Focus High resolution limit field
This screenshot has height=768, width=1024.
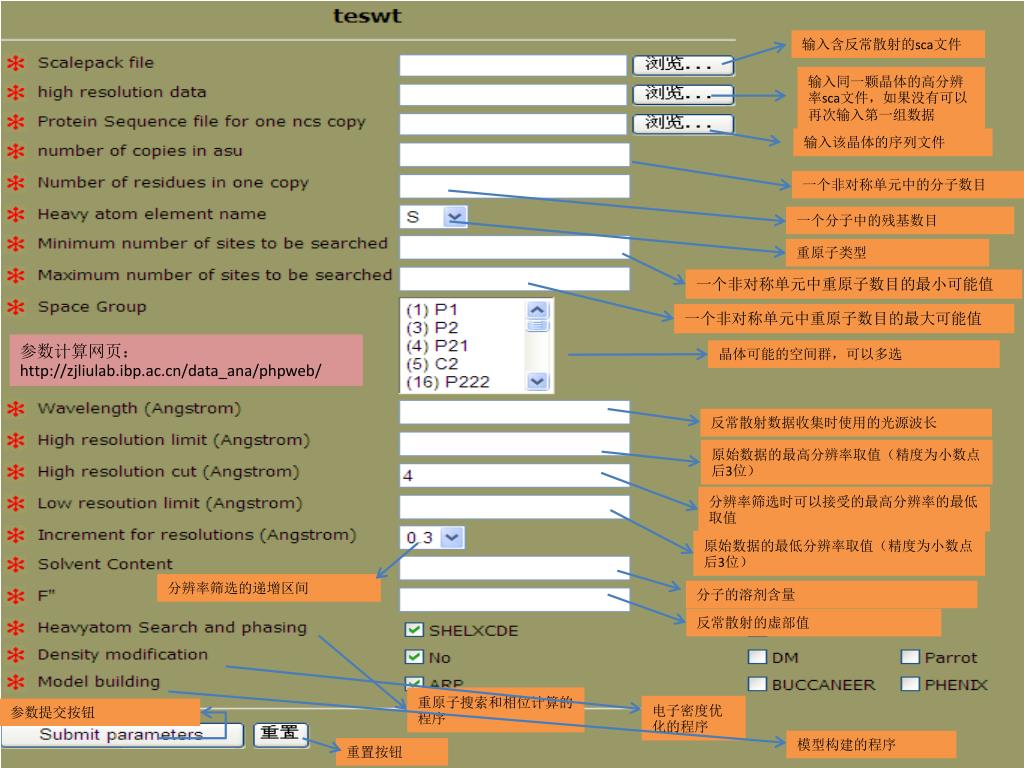tap(515, 443)
